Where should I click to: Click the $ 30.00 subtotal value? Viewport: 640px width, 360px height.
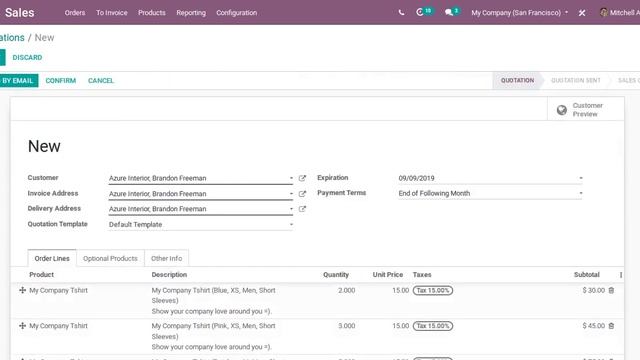pos(593,290)
